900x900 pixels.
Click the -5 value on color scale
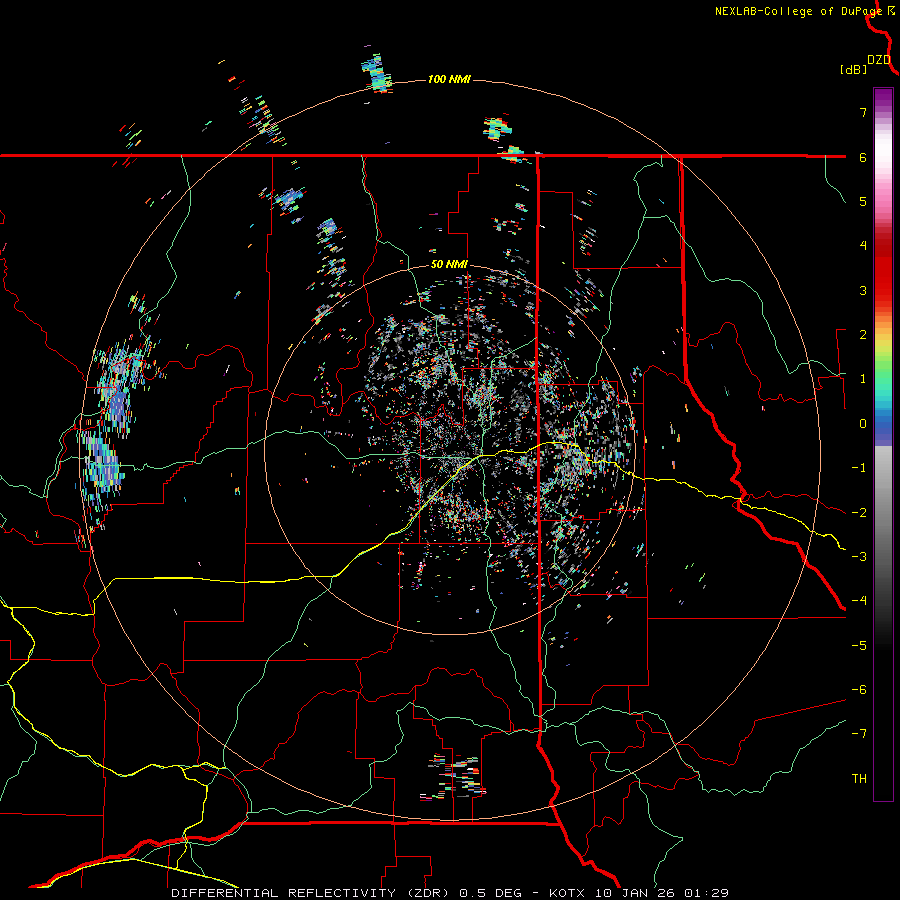(859, 646)
